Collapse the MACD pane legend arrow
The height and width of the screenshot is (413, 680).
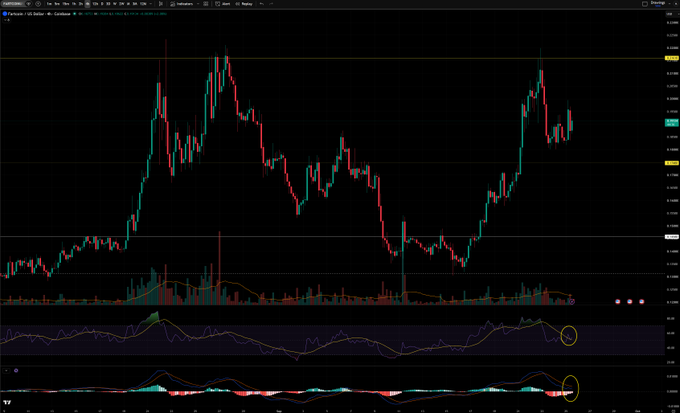(x=7, y=371)
